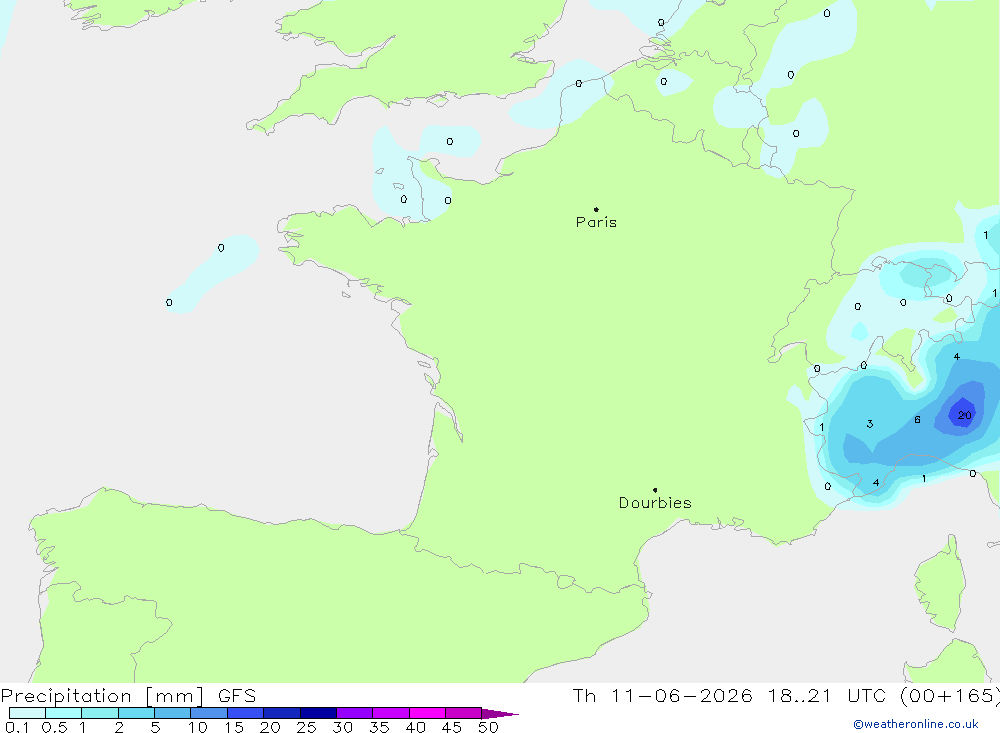Select the 30–35 mm violet swatch

354,713
